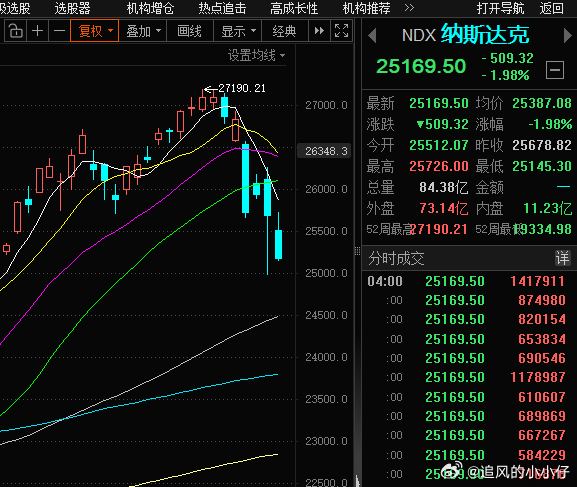The height and width of the screenshot is (487, 577).
Task: Open 热点追击 menu
Action: click(222, 8)
